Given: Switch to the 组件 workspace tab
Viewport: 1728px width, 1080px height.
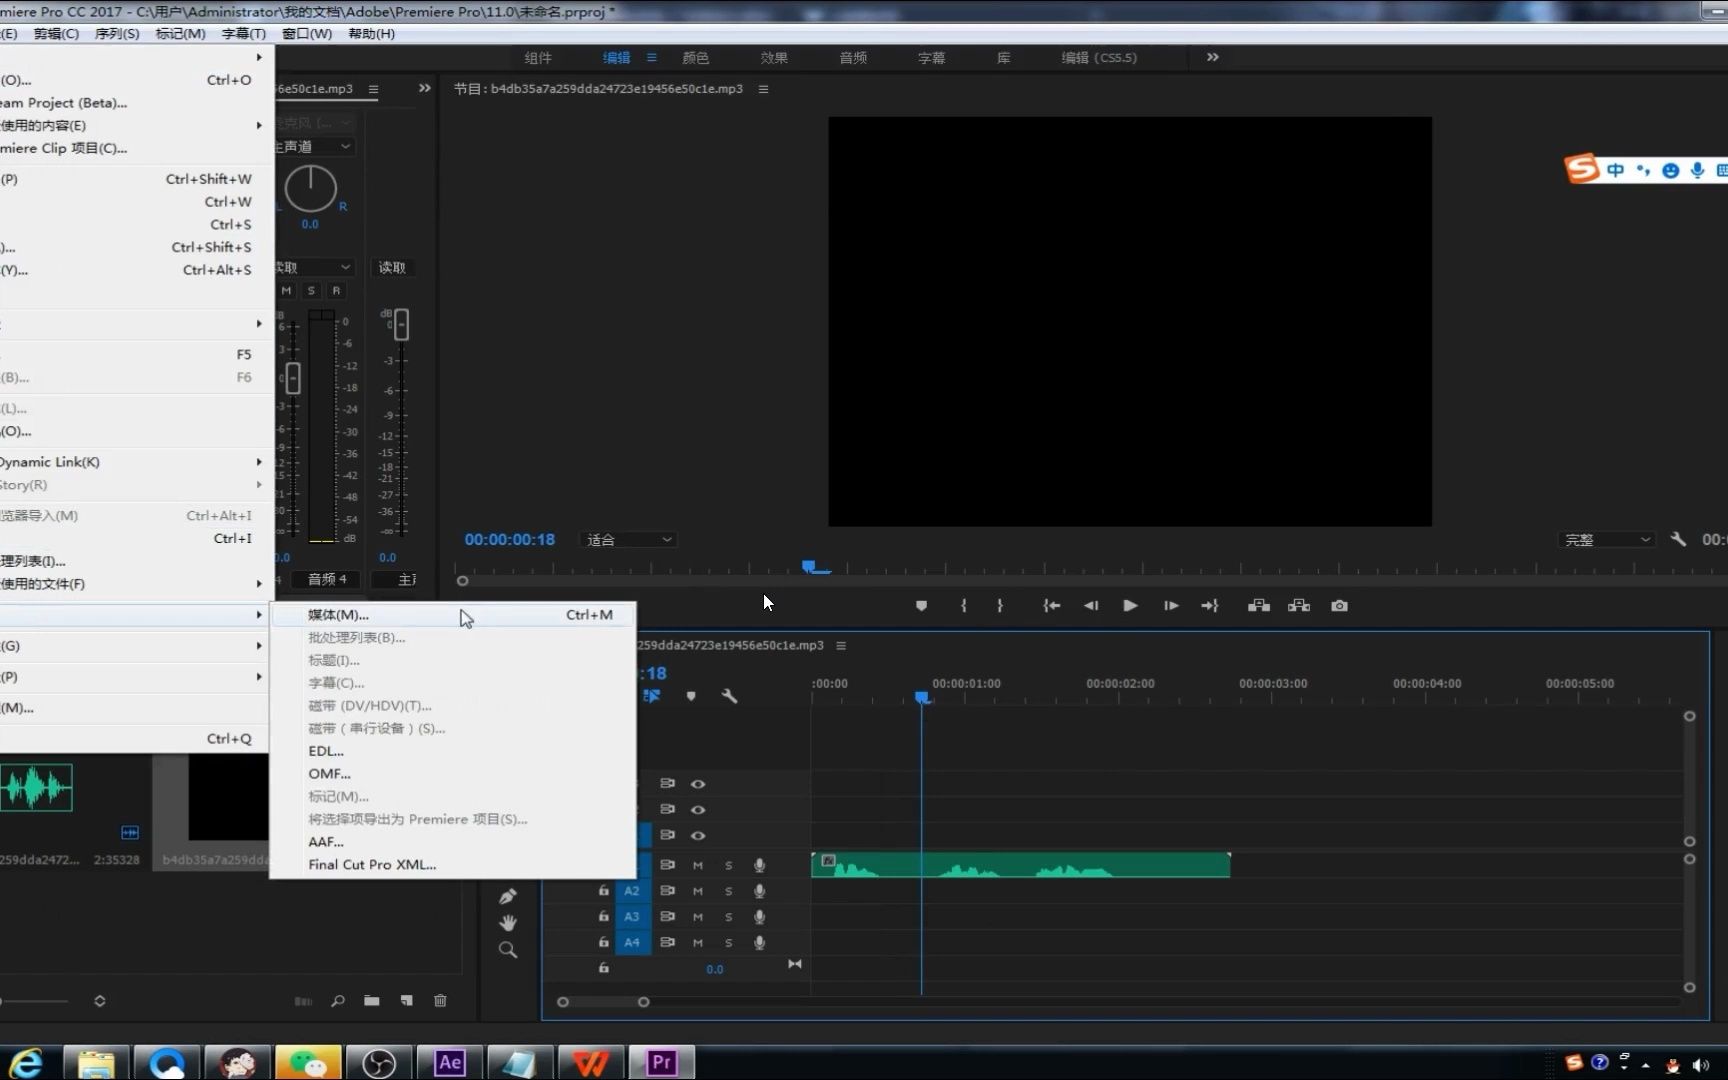Looking at the screenshot, I should pyautogui.click(x=538, y=58).
